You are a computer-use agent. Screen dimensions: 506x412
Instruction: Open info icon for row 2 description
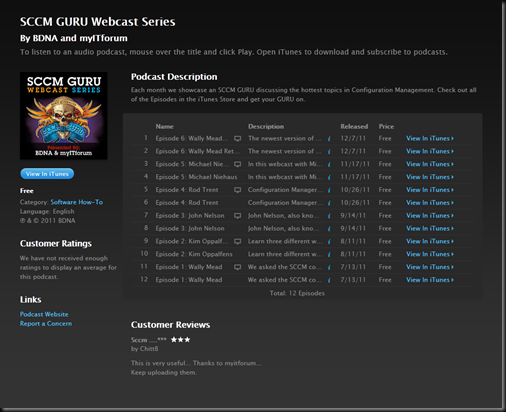click(x=329, y=152)
